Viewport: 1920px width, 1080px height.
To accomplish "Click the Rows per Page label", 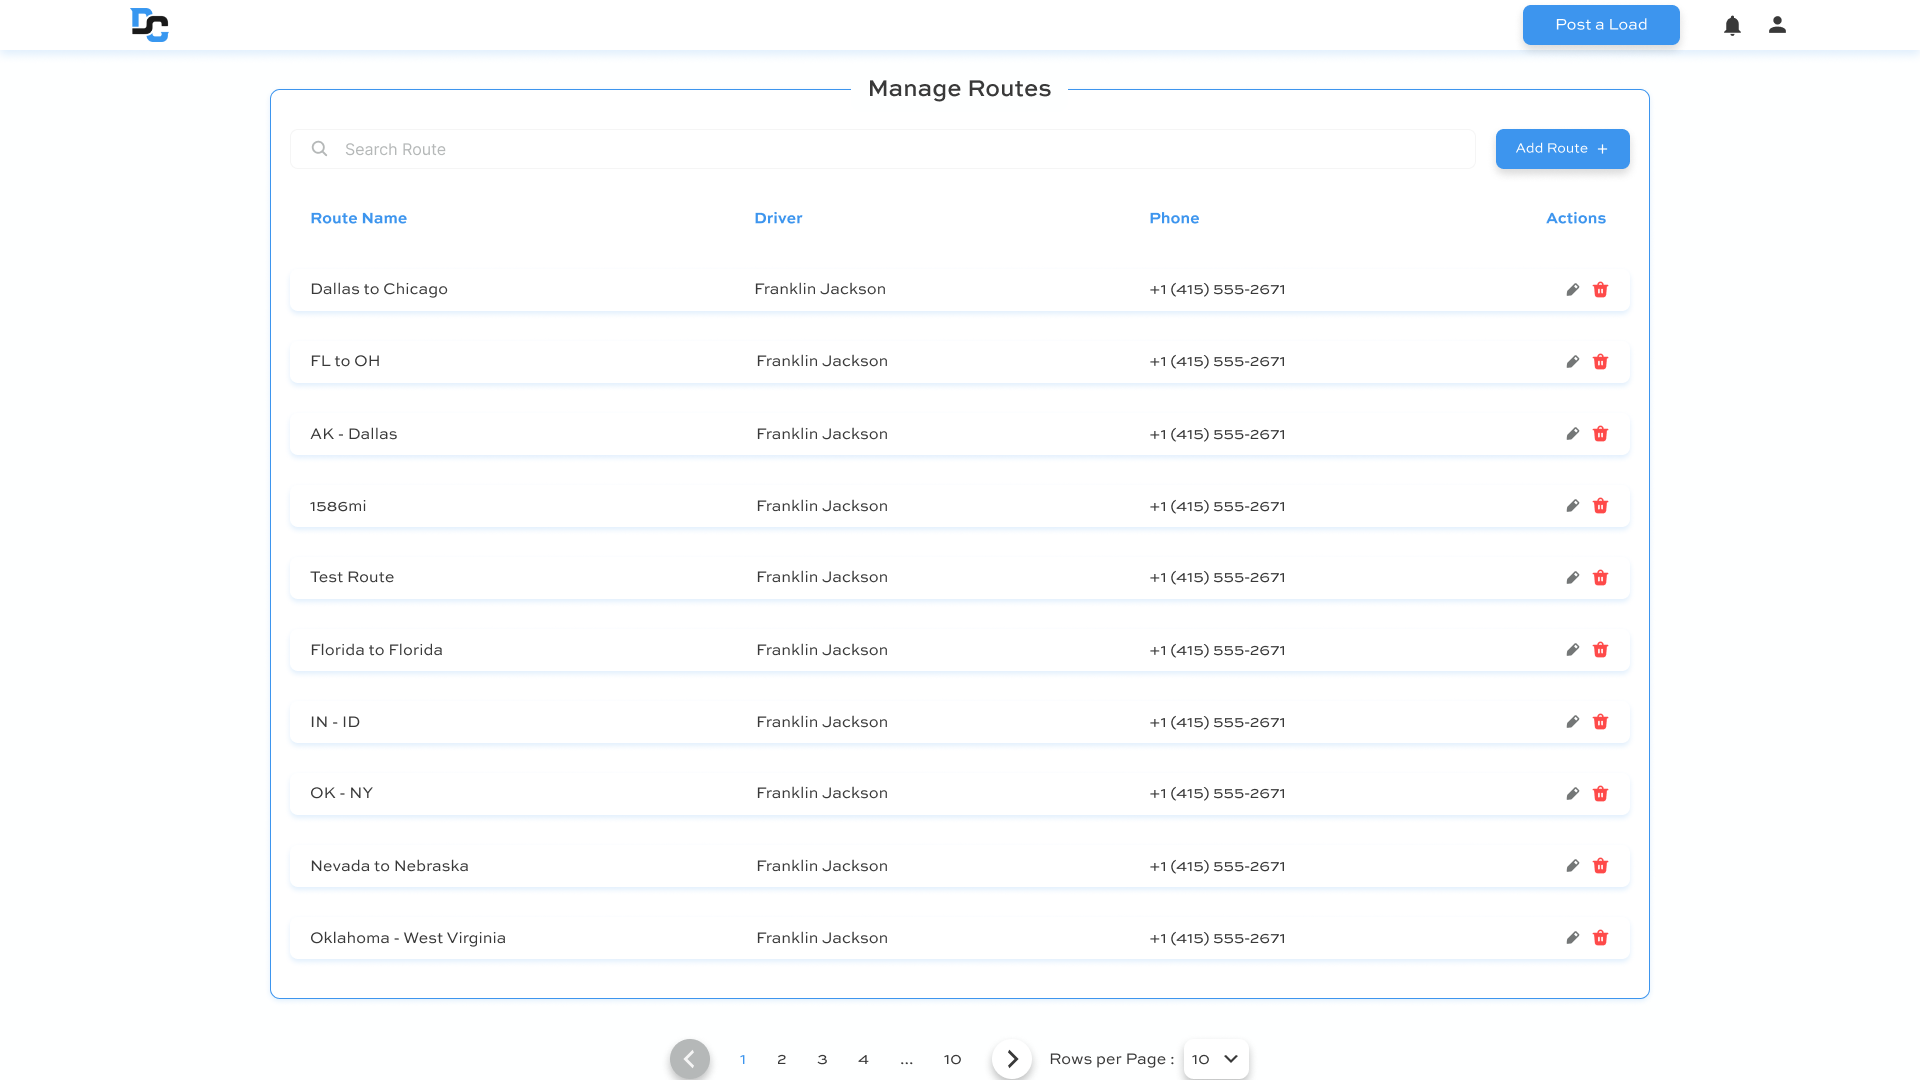I will coord(1111,1059).
